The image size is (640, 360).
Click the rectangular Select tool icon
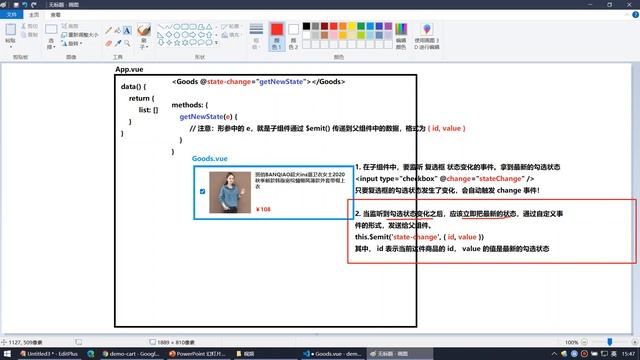pos(51,29)
